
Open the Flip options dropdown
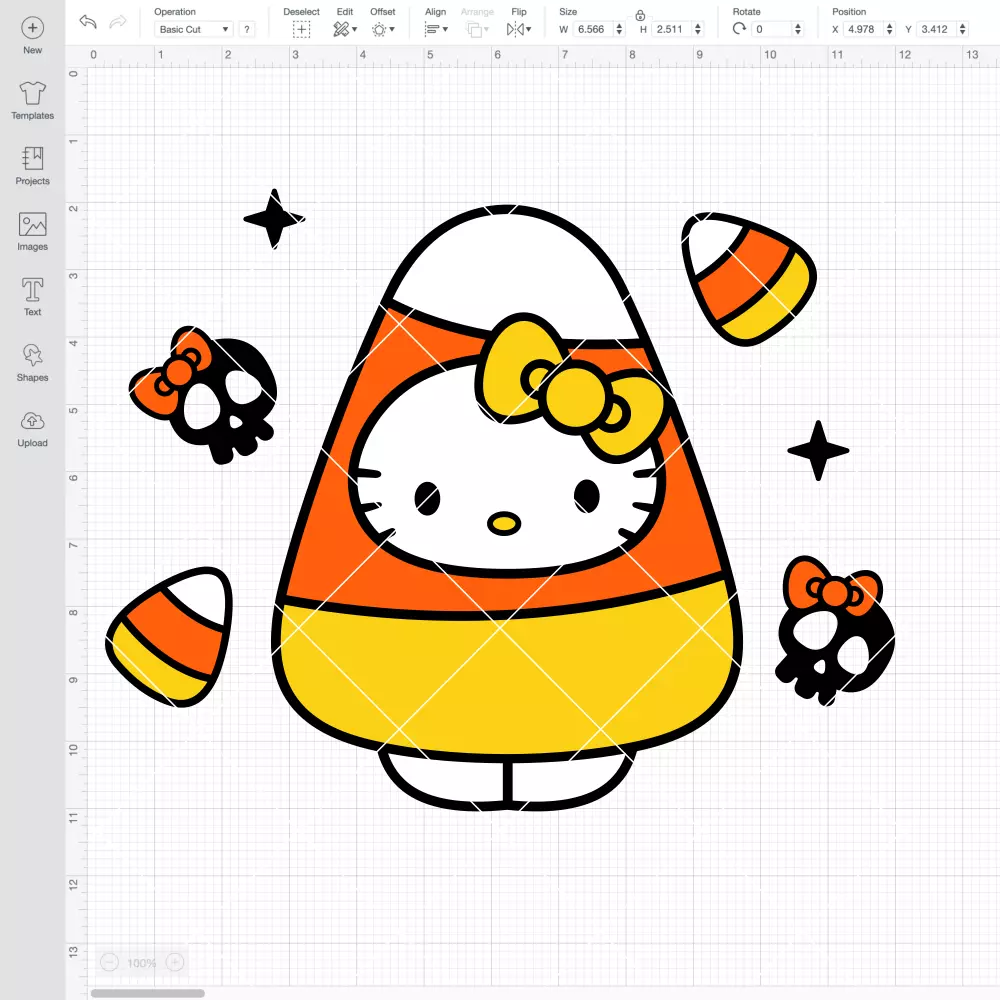(x=519, y=29)
